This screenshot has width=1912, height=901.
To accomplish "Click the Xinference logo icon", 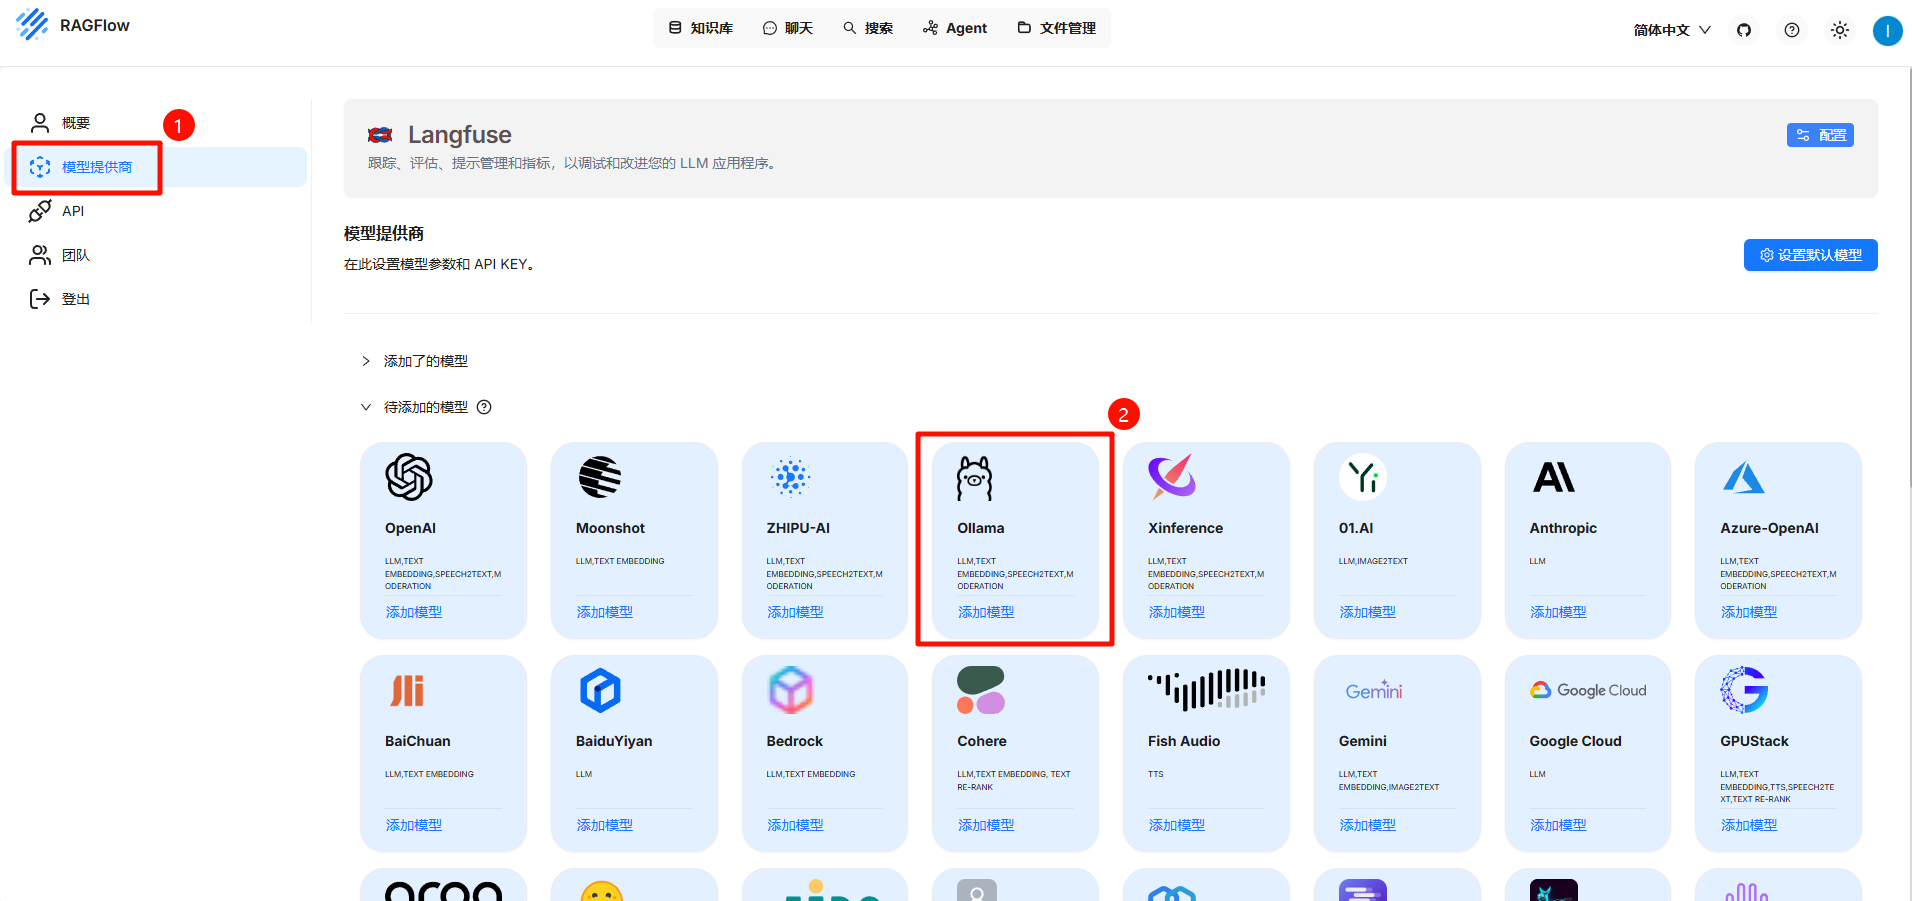I will click(x=1172, y=477).
